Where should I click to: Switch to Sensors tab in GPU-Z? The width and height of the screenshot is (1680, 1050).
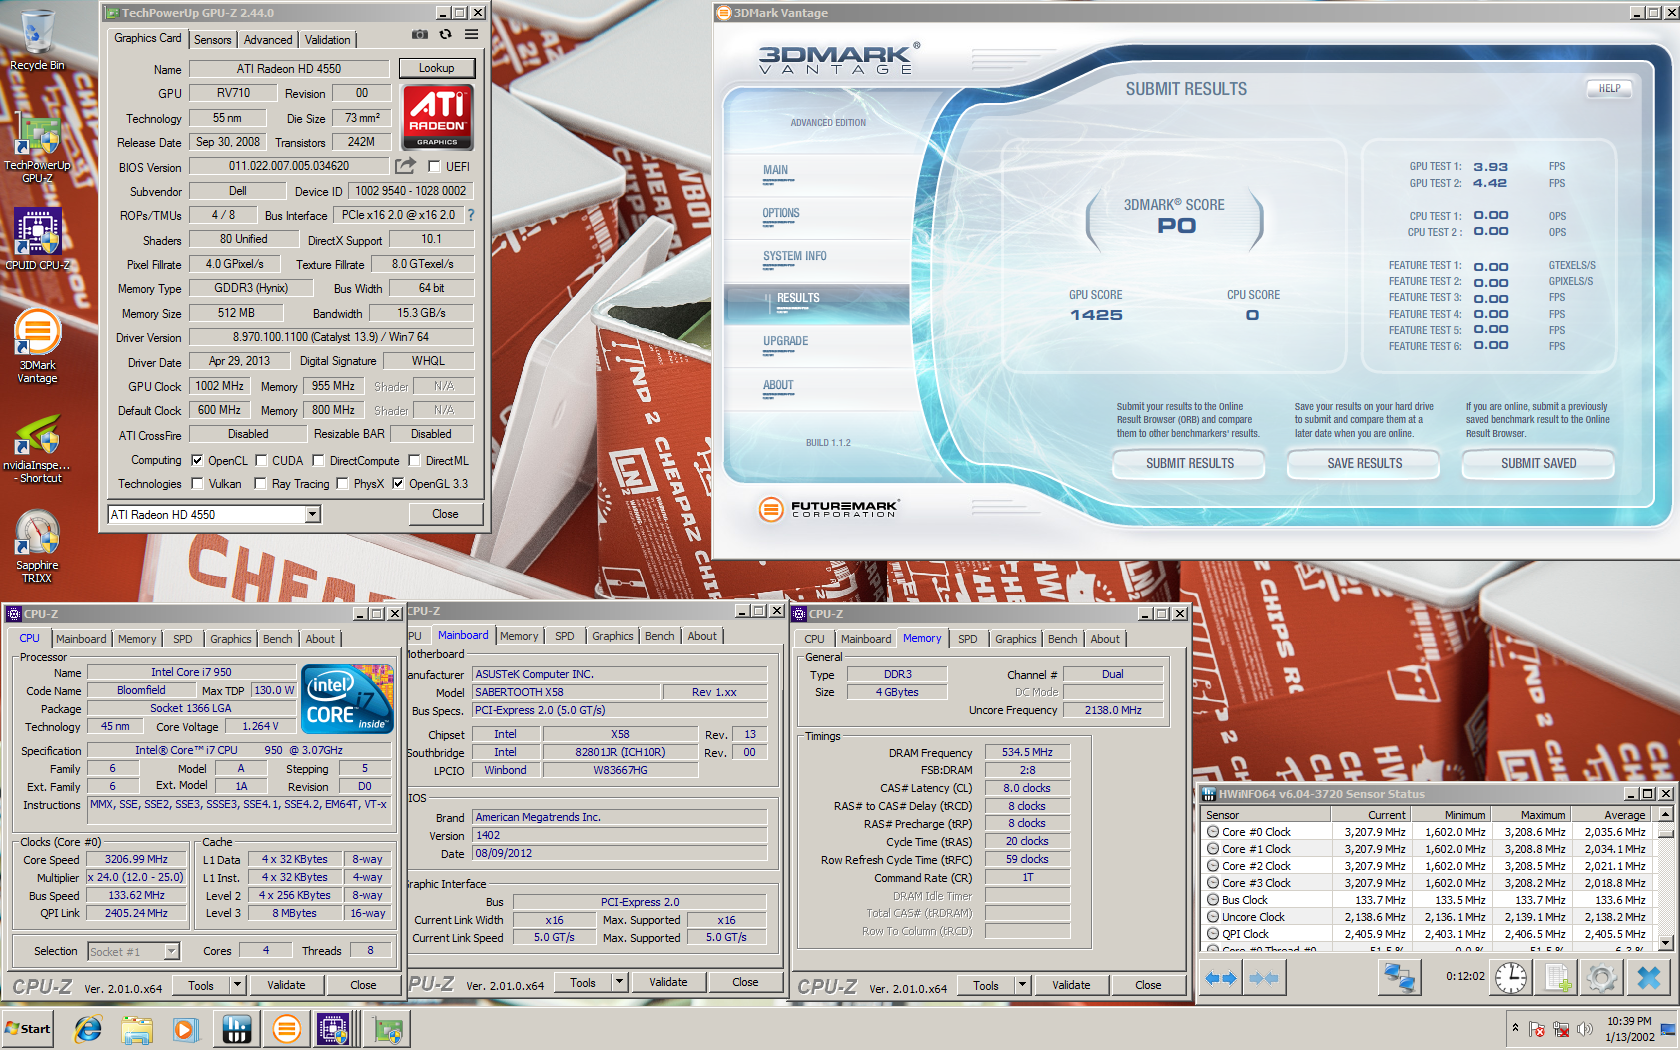tap(212, 40)
